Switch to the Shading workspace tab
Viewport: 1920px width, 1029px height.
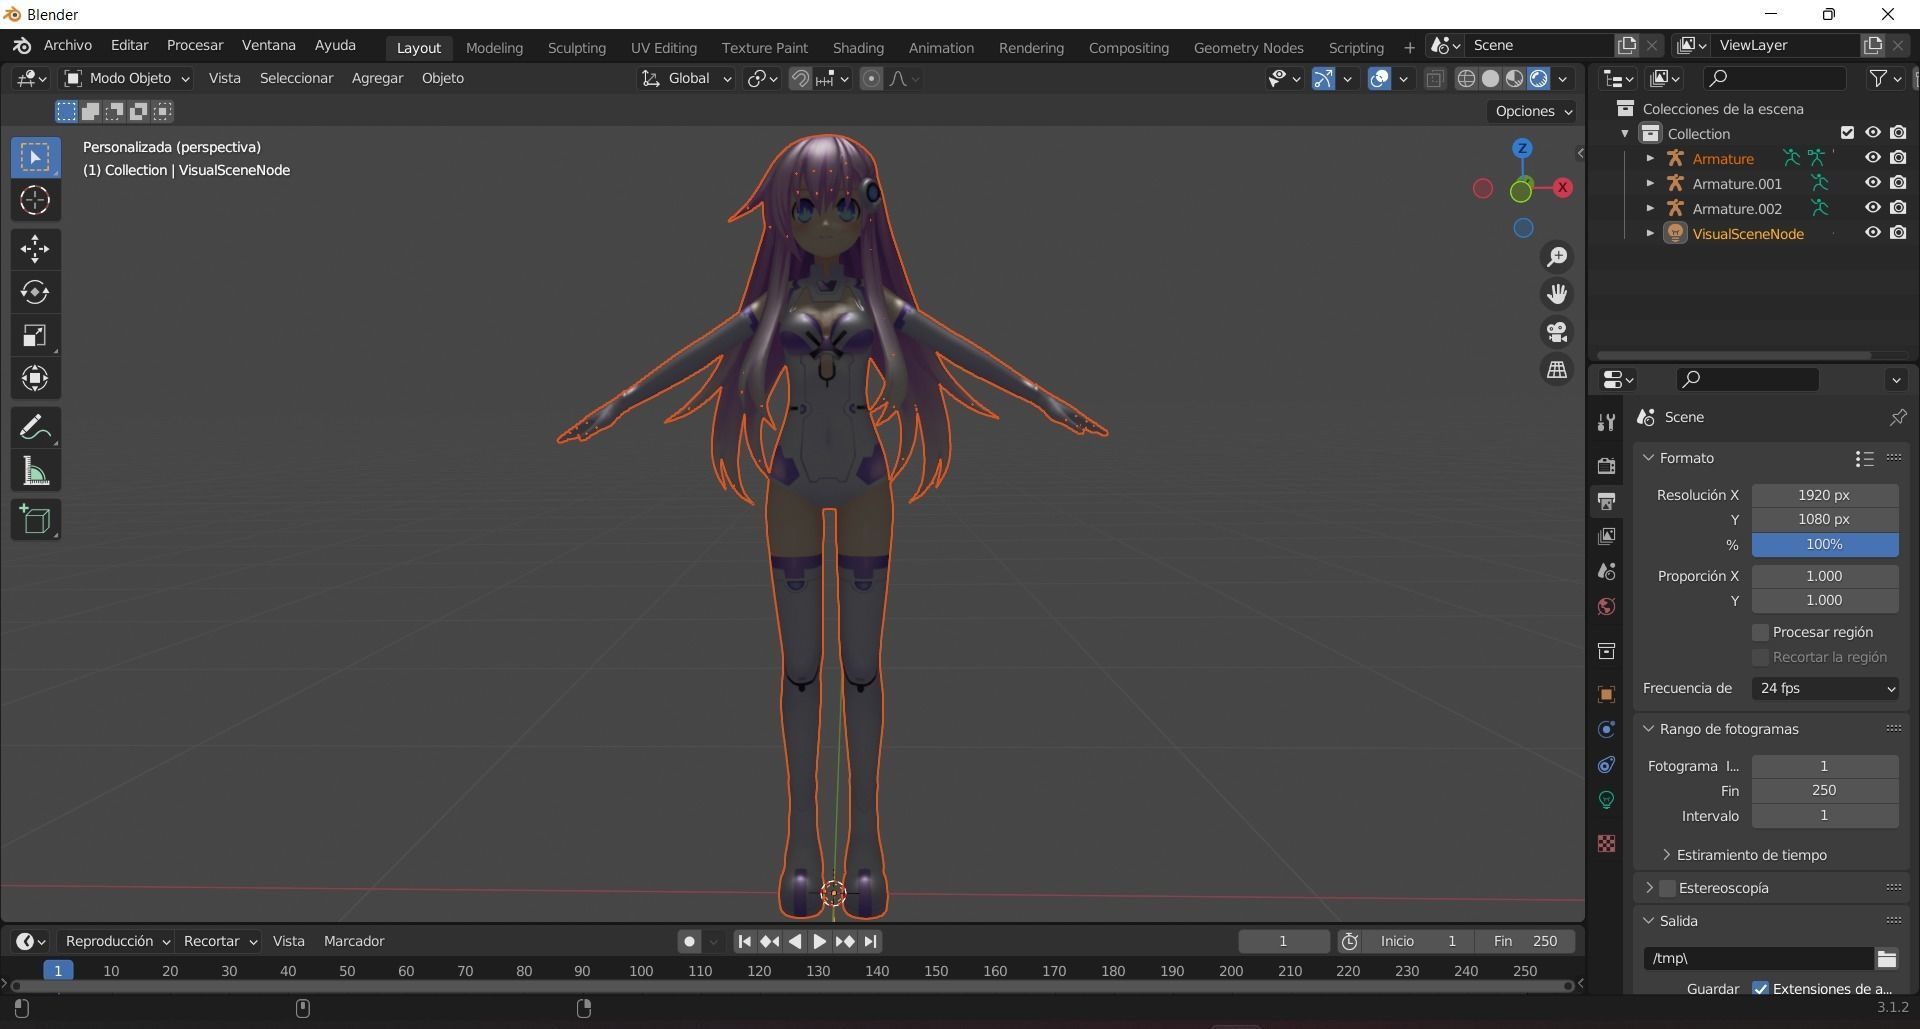[x=858, y=48]
